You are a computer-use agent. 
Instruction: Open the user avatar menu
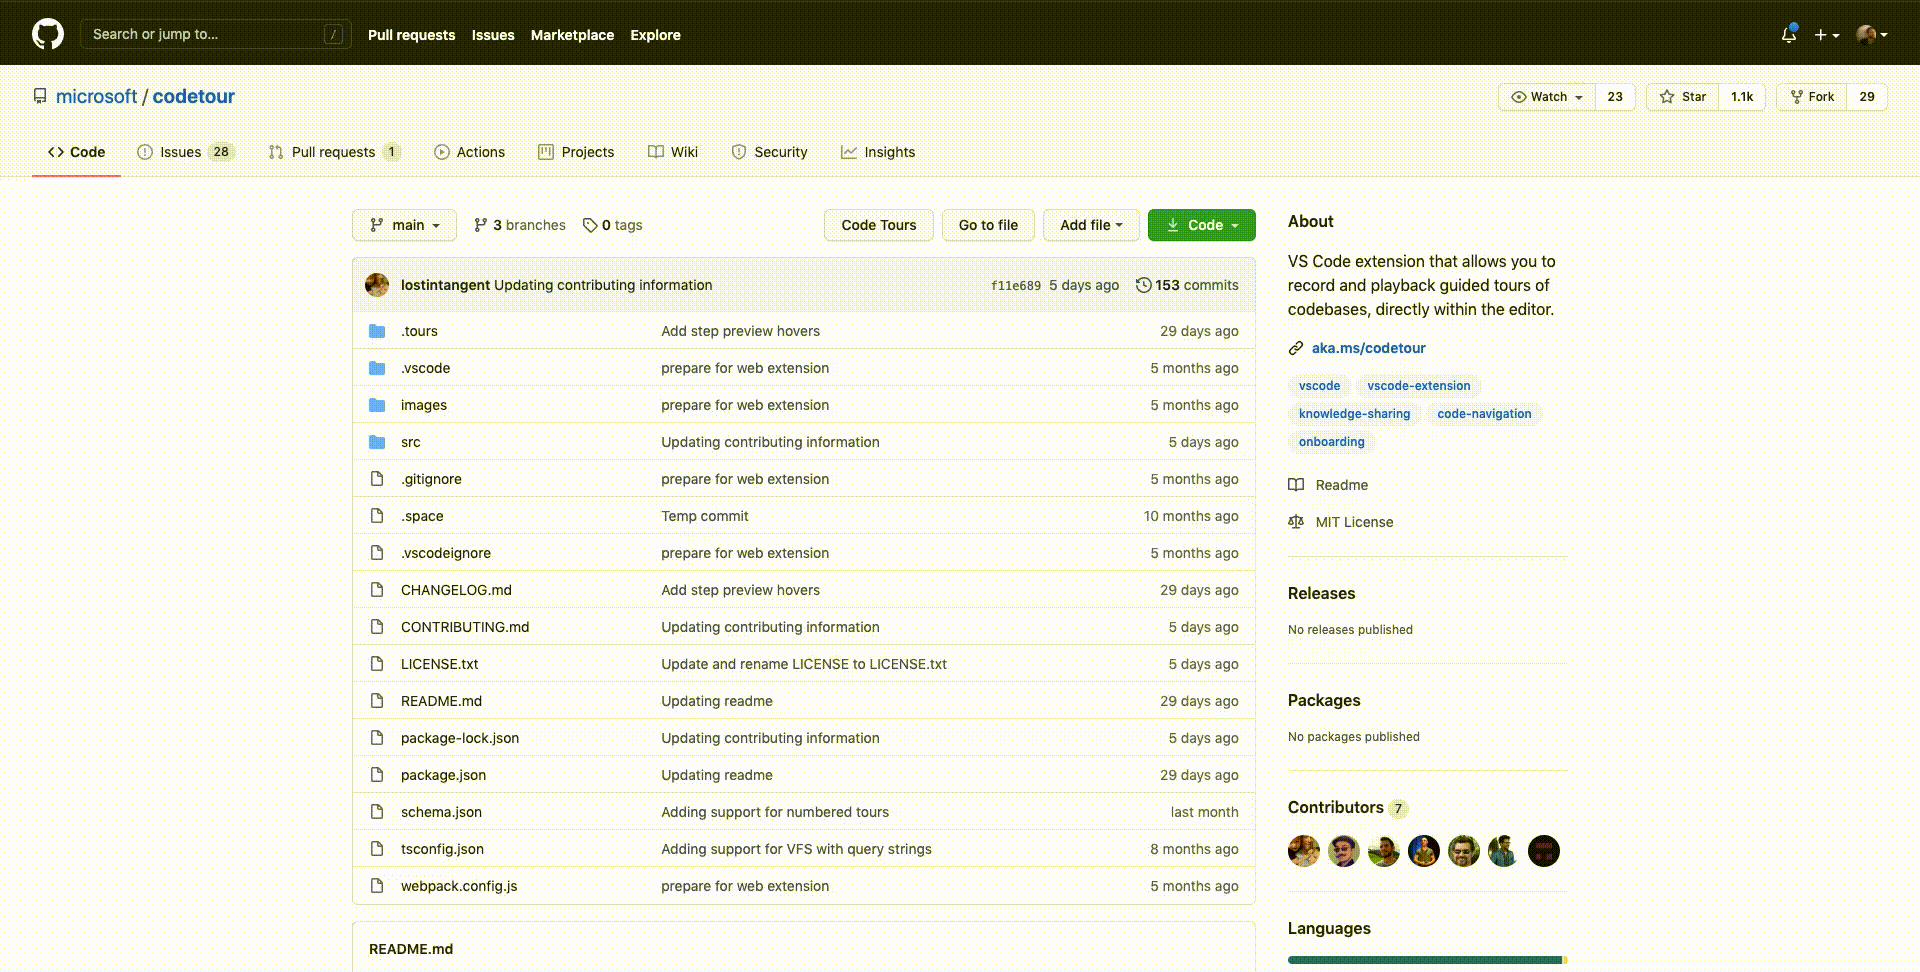click(x=1871, y=35)
